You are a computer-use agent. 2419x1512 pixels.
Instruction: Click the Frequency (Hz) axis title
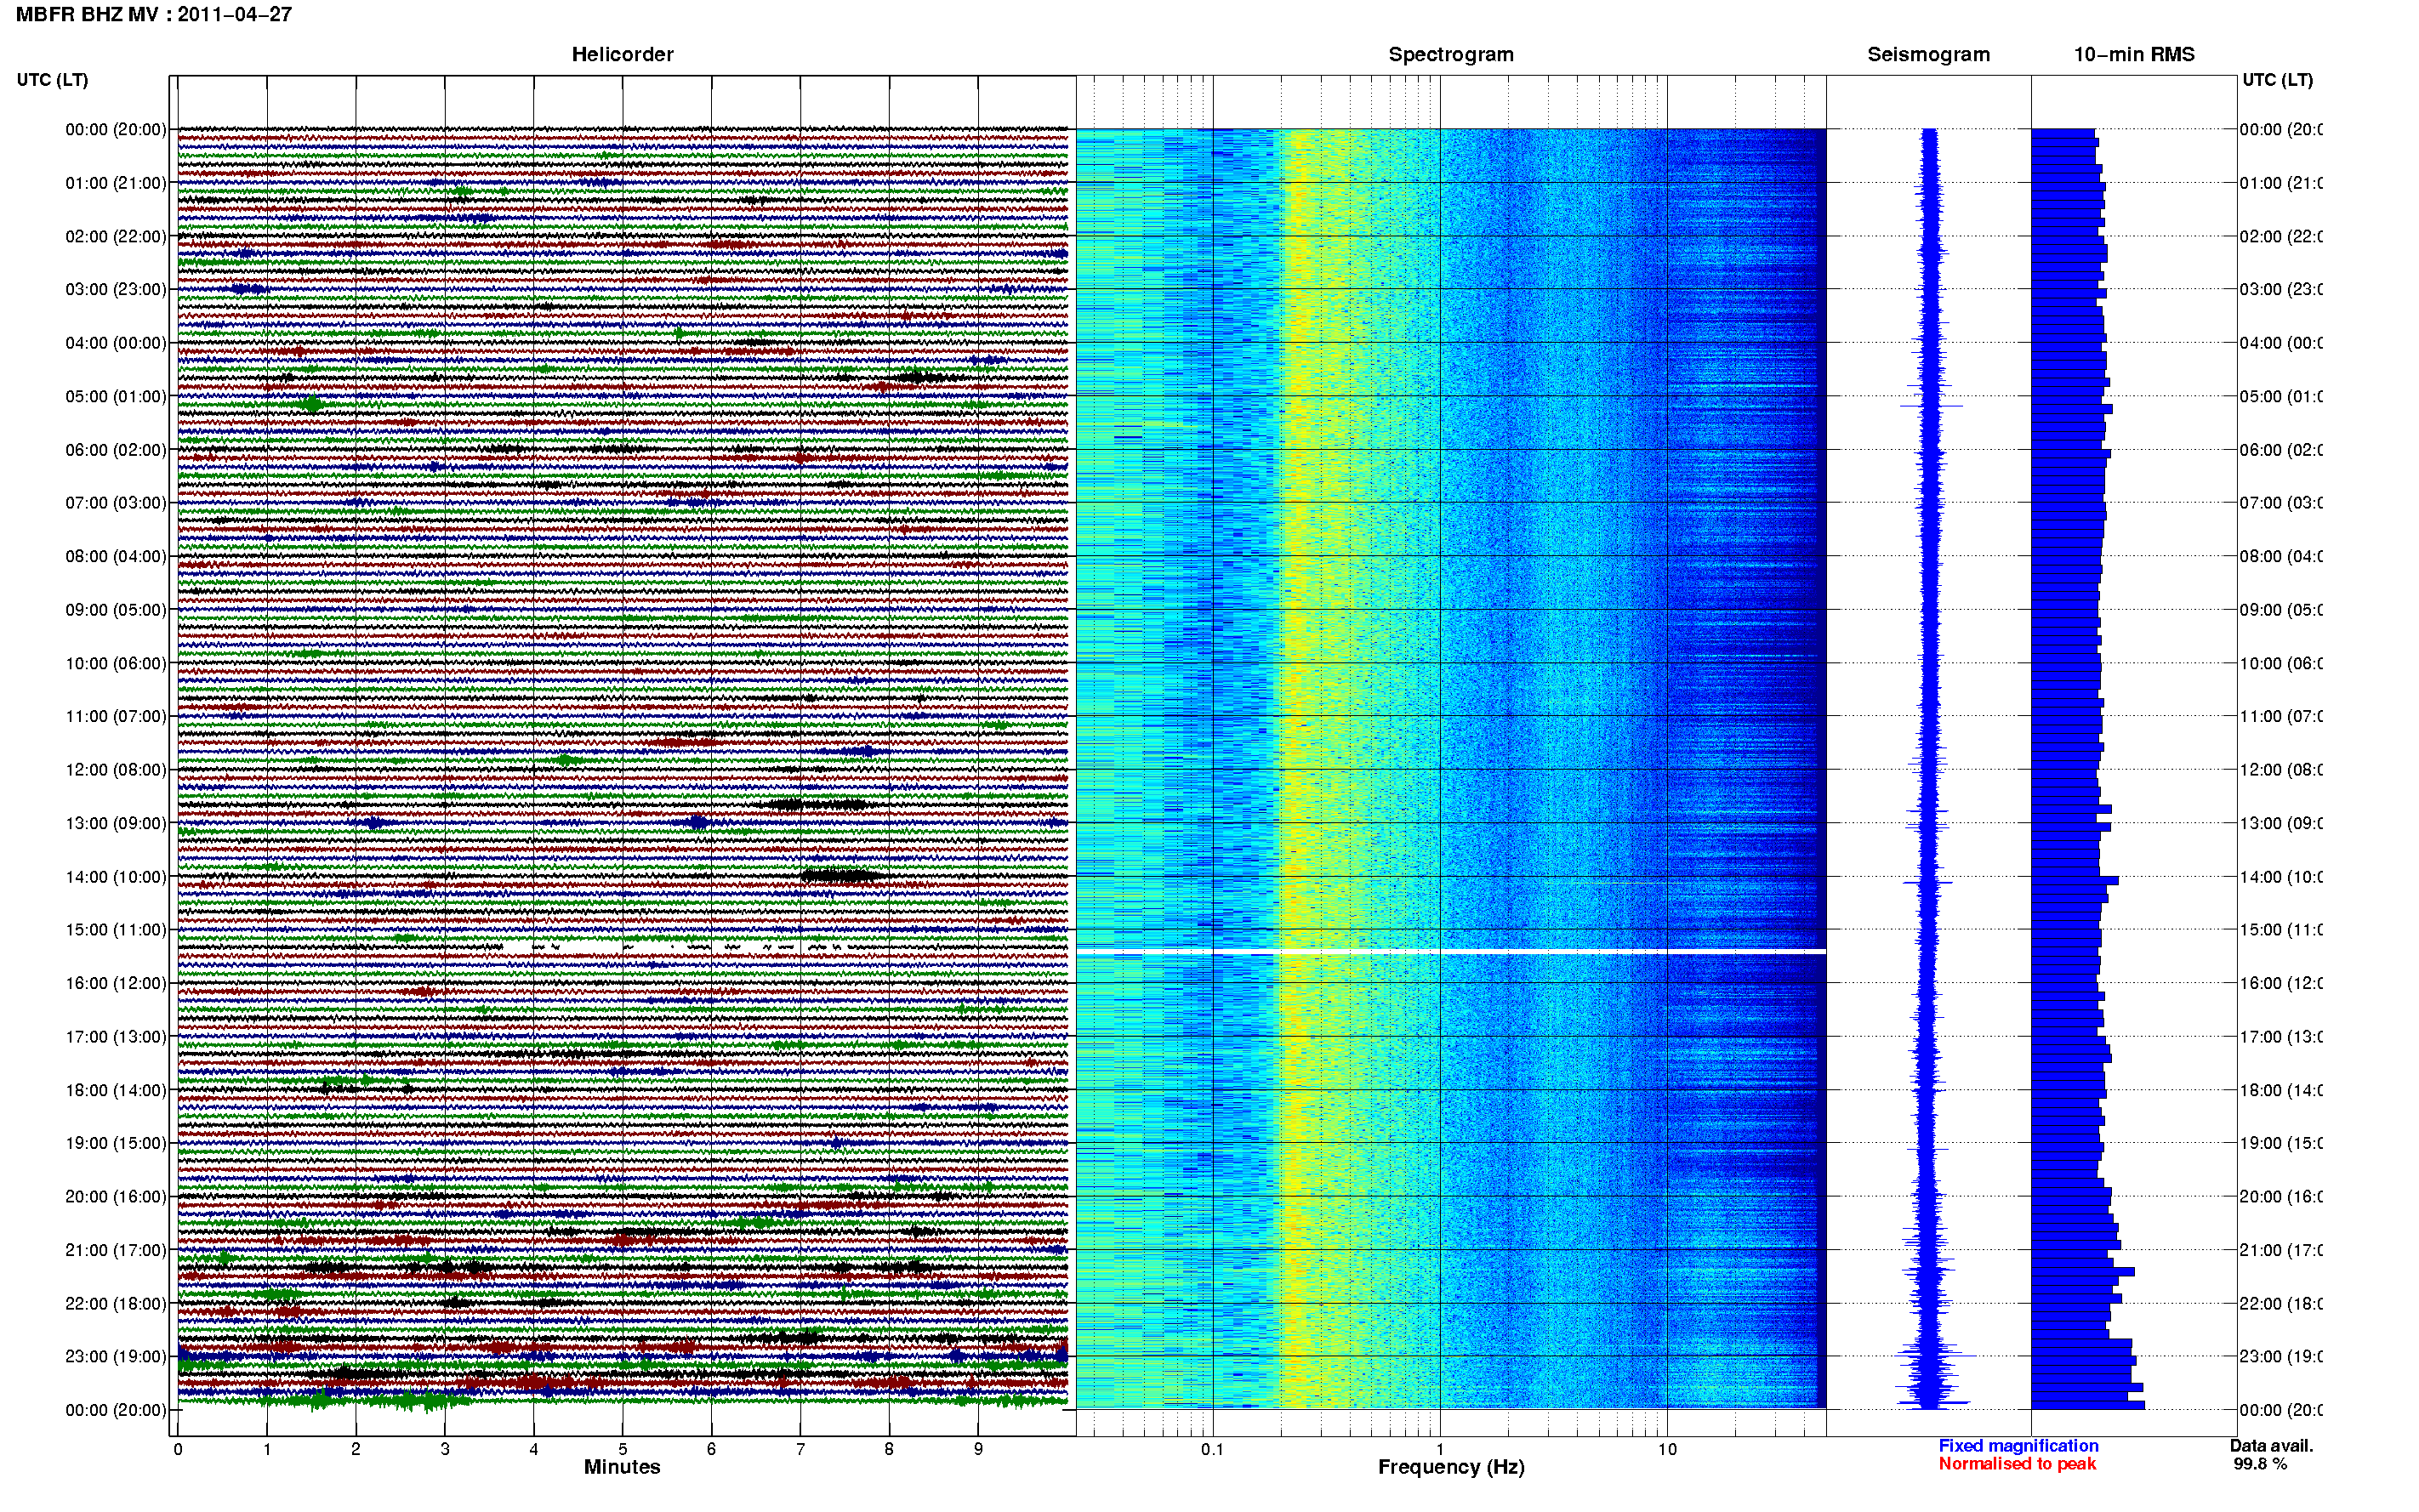click(x=1451, y=1468)
